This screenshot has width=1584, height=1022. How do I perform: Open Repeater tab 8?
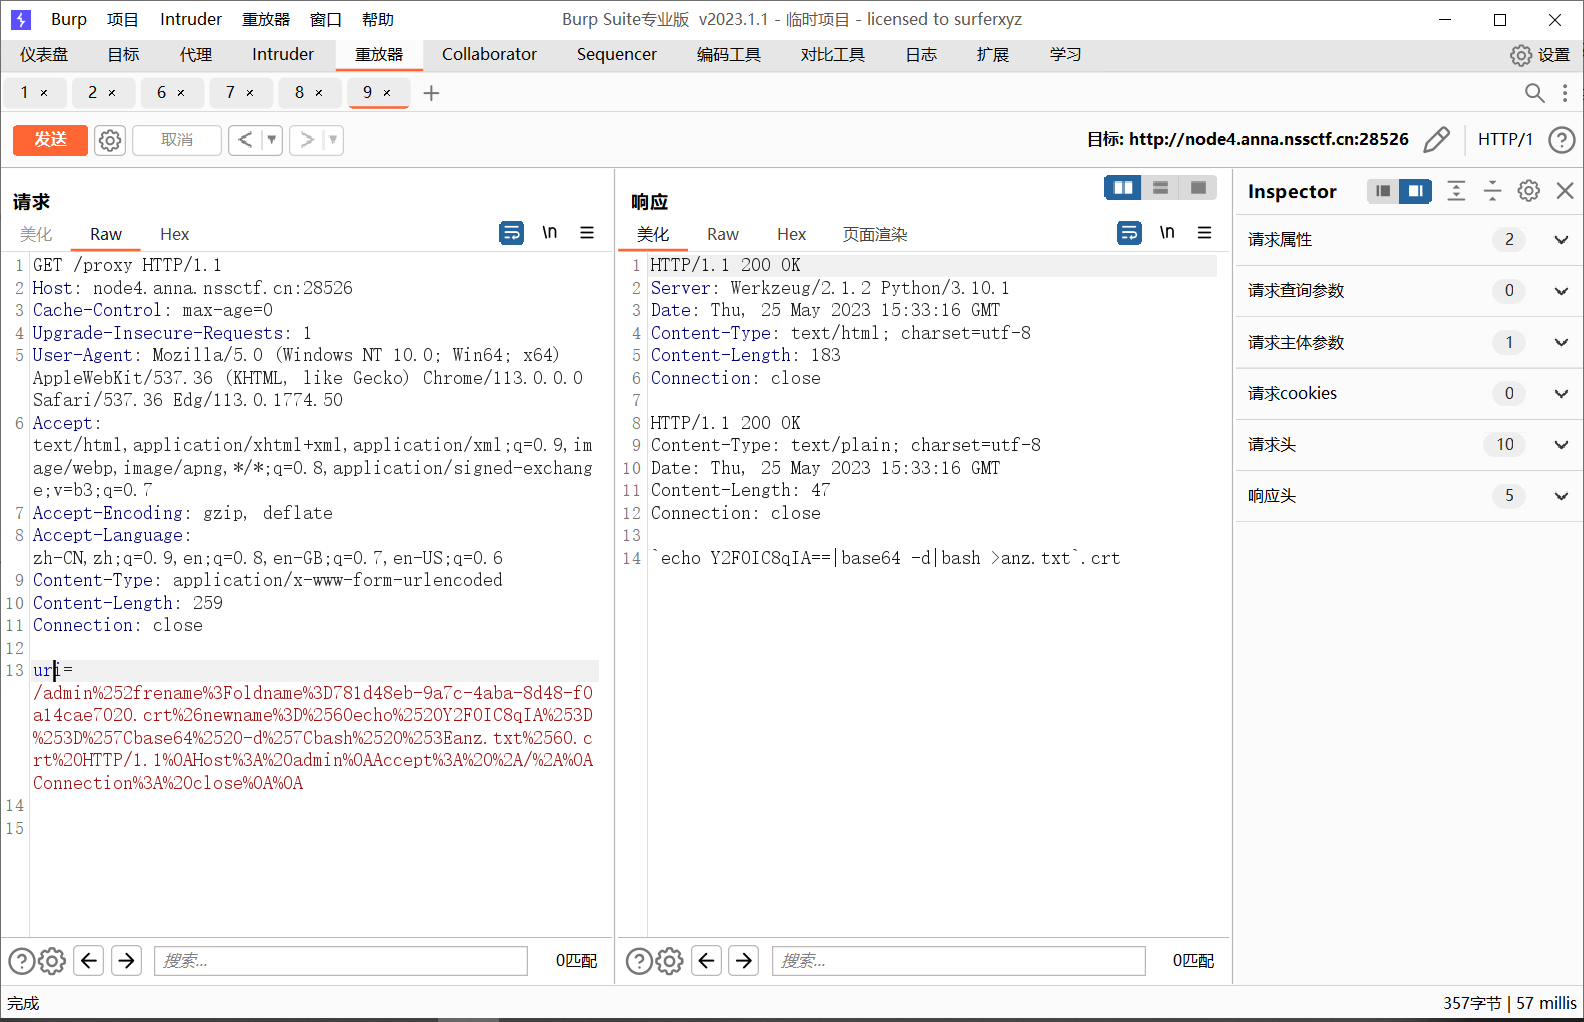pyautogui.click(x=299, y=93)
